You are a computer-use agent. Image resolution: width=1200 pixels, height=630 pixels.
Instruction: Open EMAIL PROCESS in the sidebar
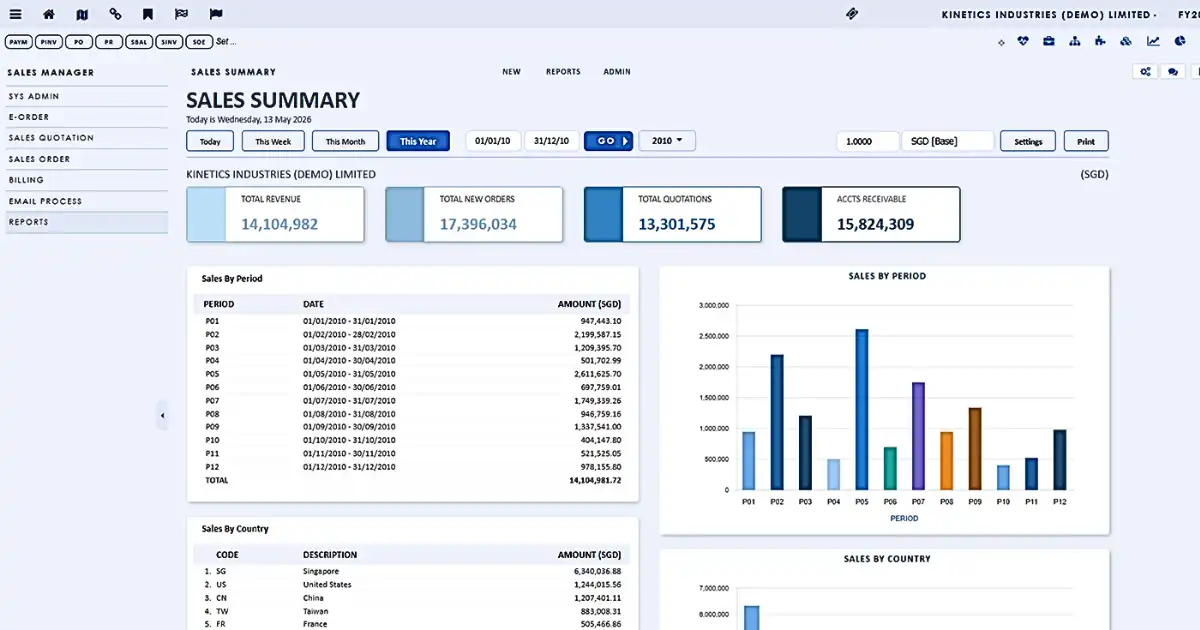[x=86, y=201]
